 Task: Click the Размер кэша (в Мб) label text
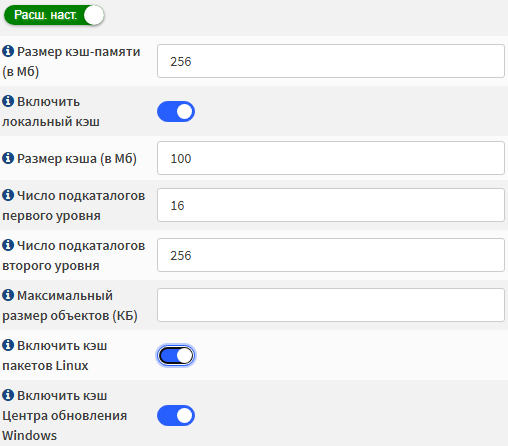pos(77,159)
